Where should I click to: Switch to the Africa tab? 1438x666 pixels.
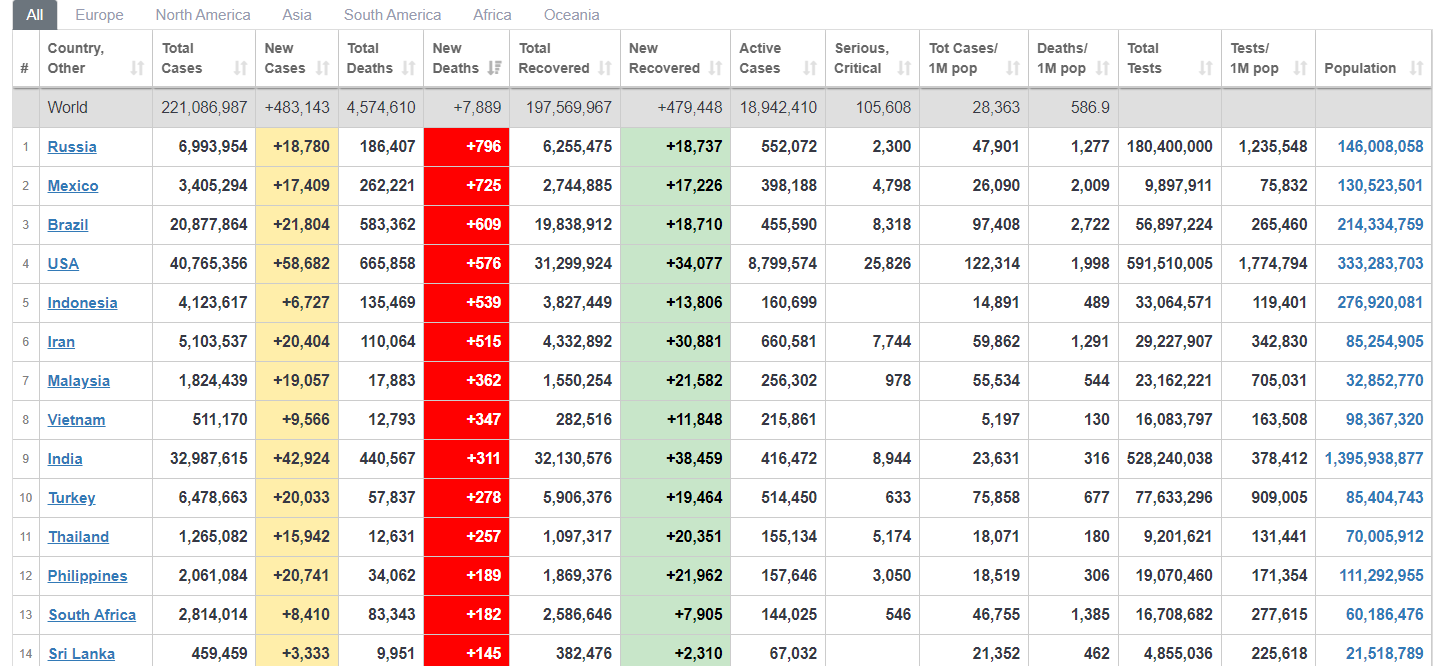[492, 15]
